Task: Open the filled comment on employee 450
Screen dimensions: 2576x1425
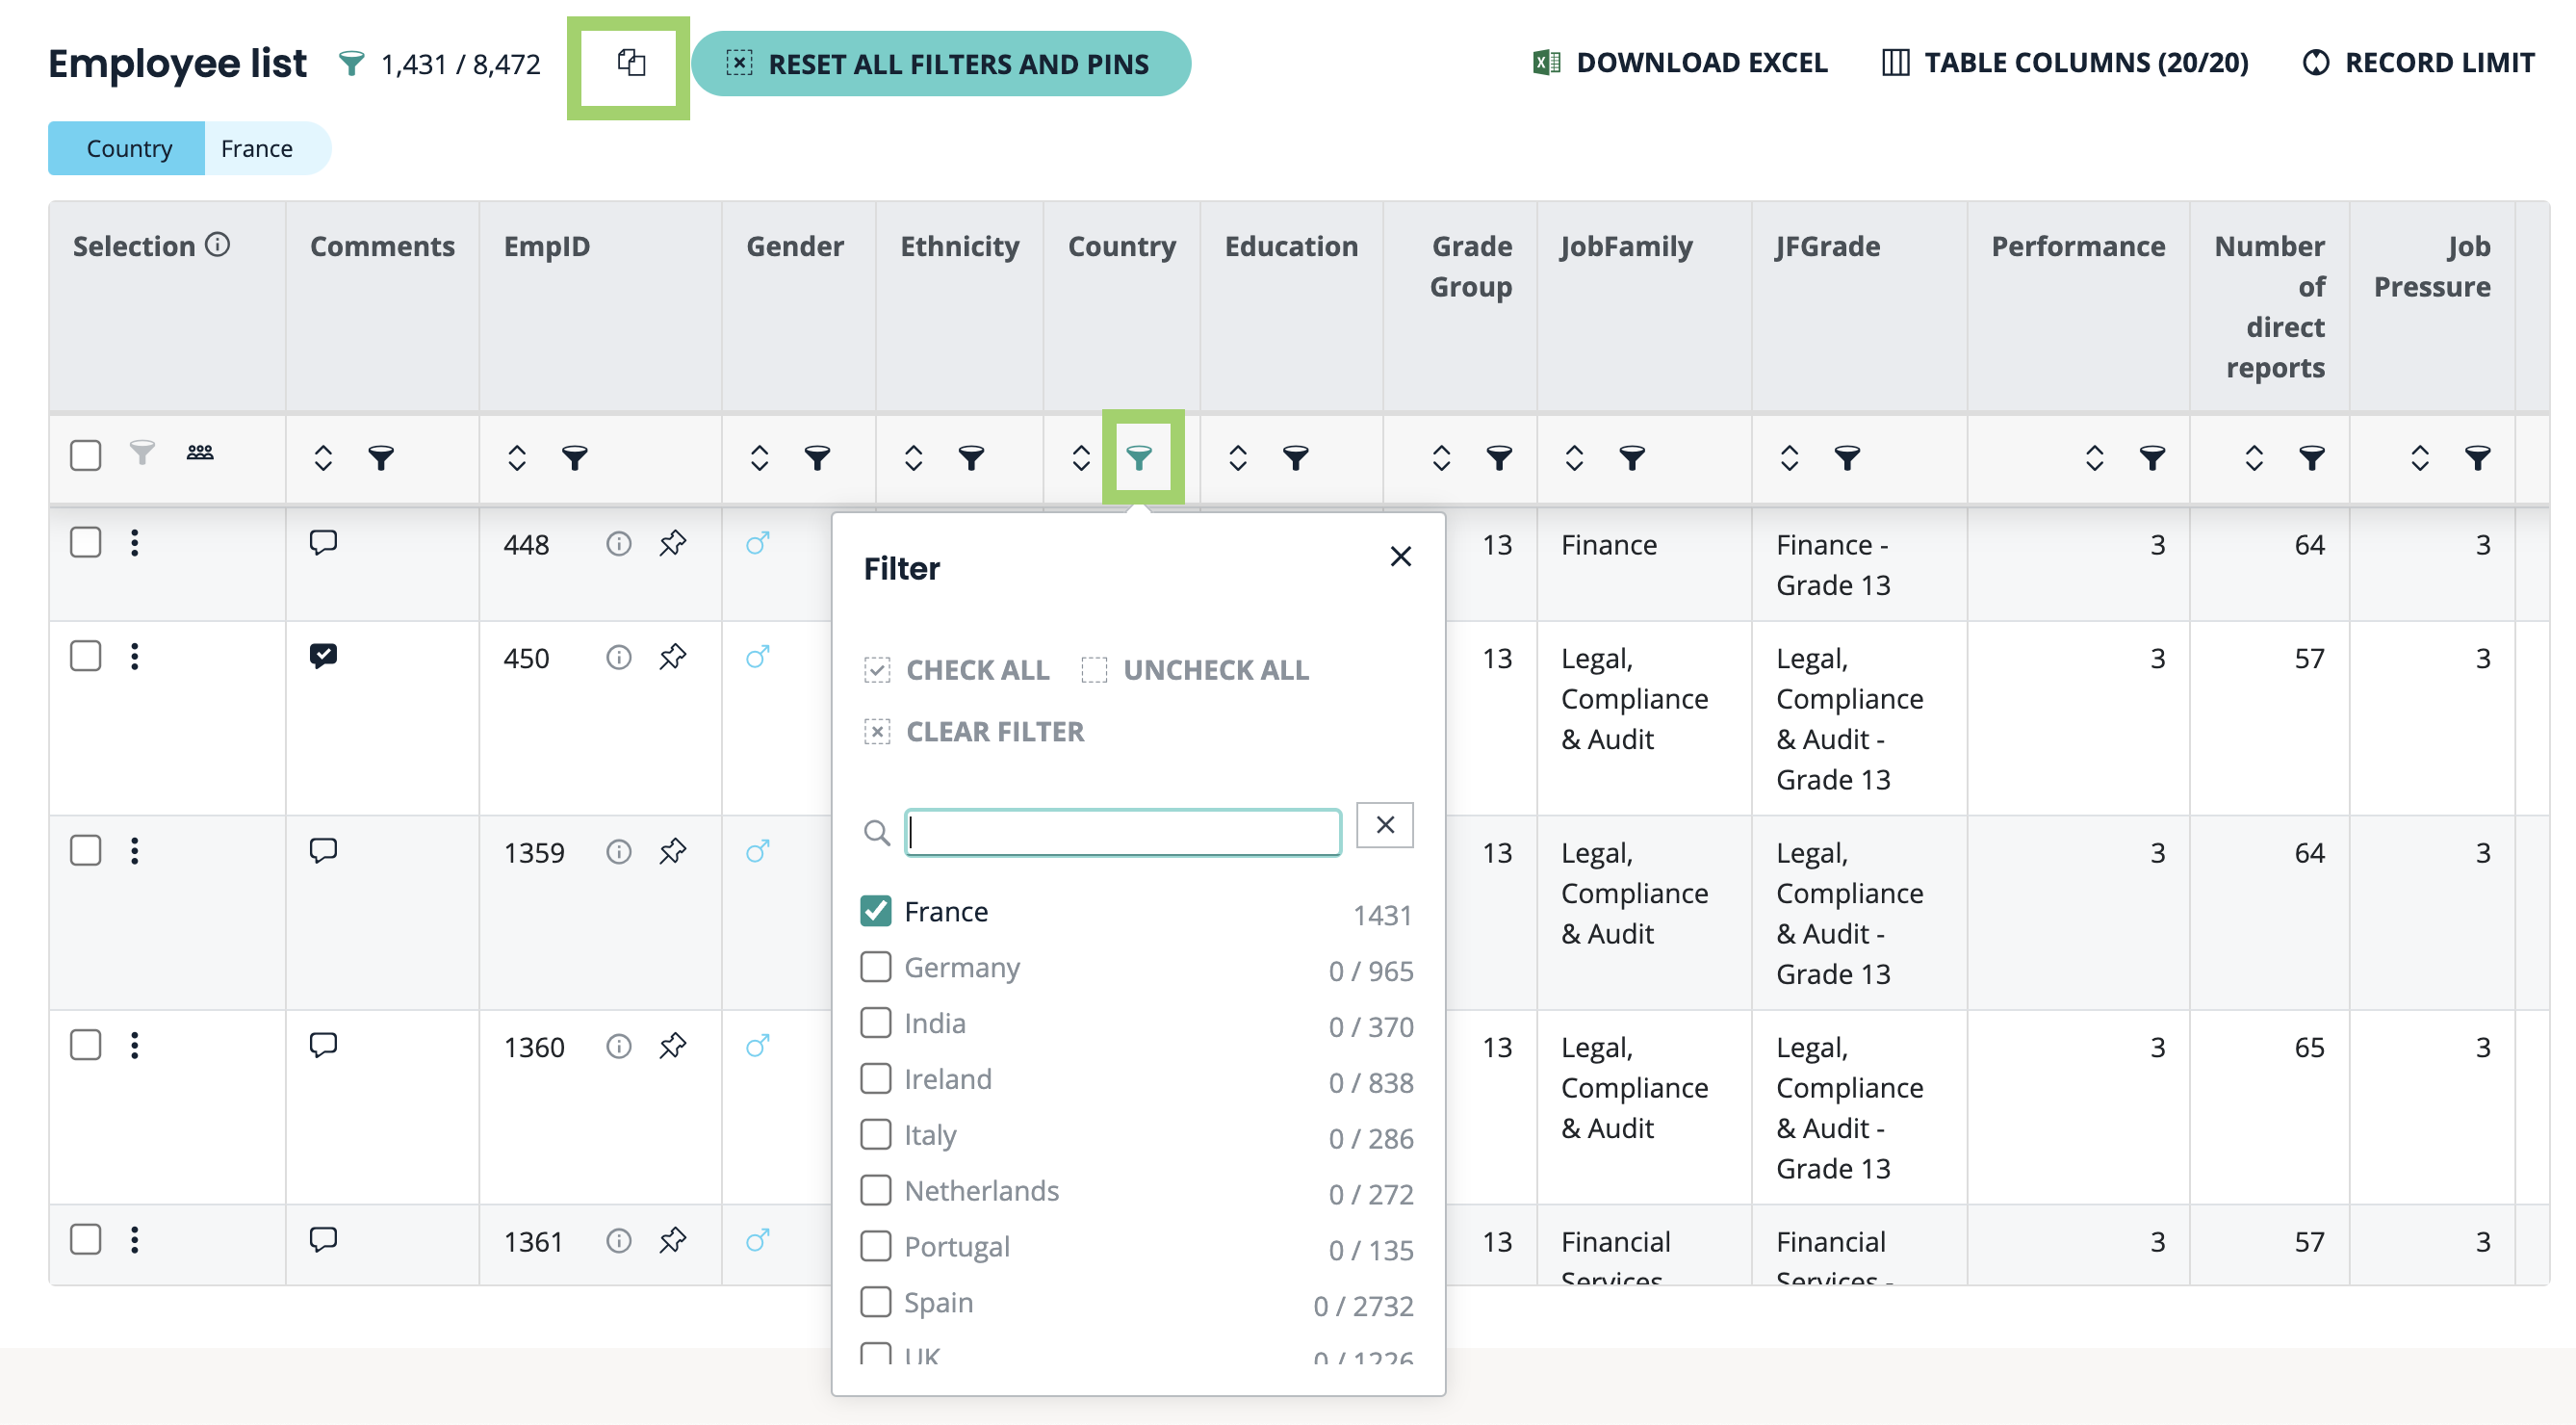Action: tap(323, 656)
